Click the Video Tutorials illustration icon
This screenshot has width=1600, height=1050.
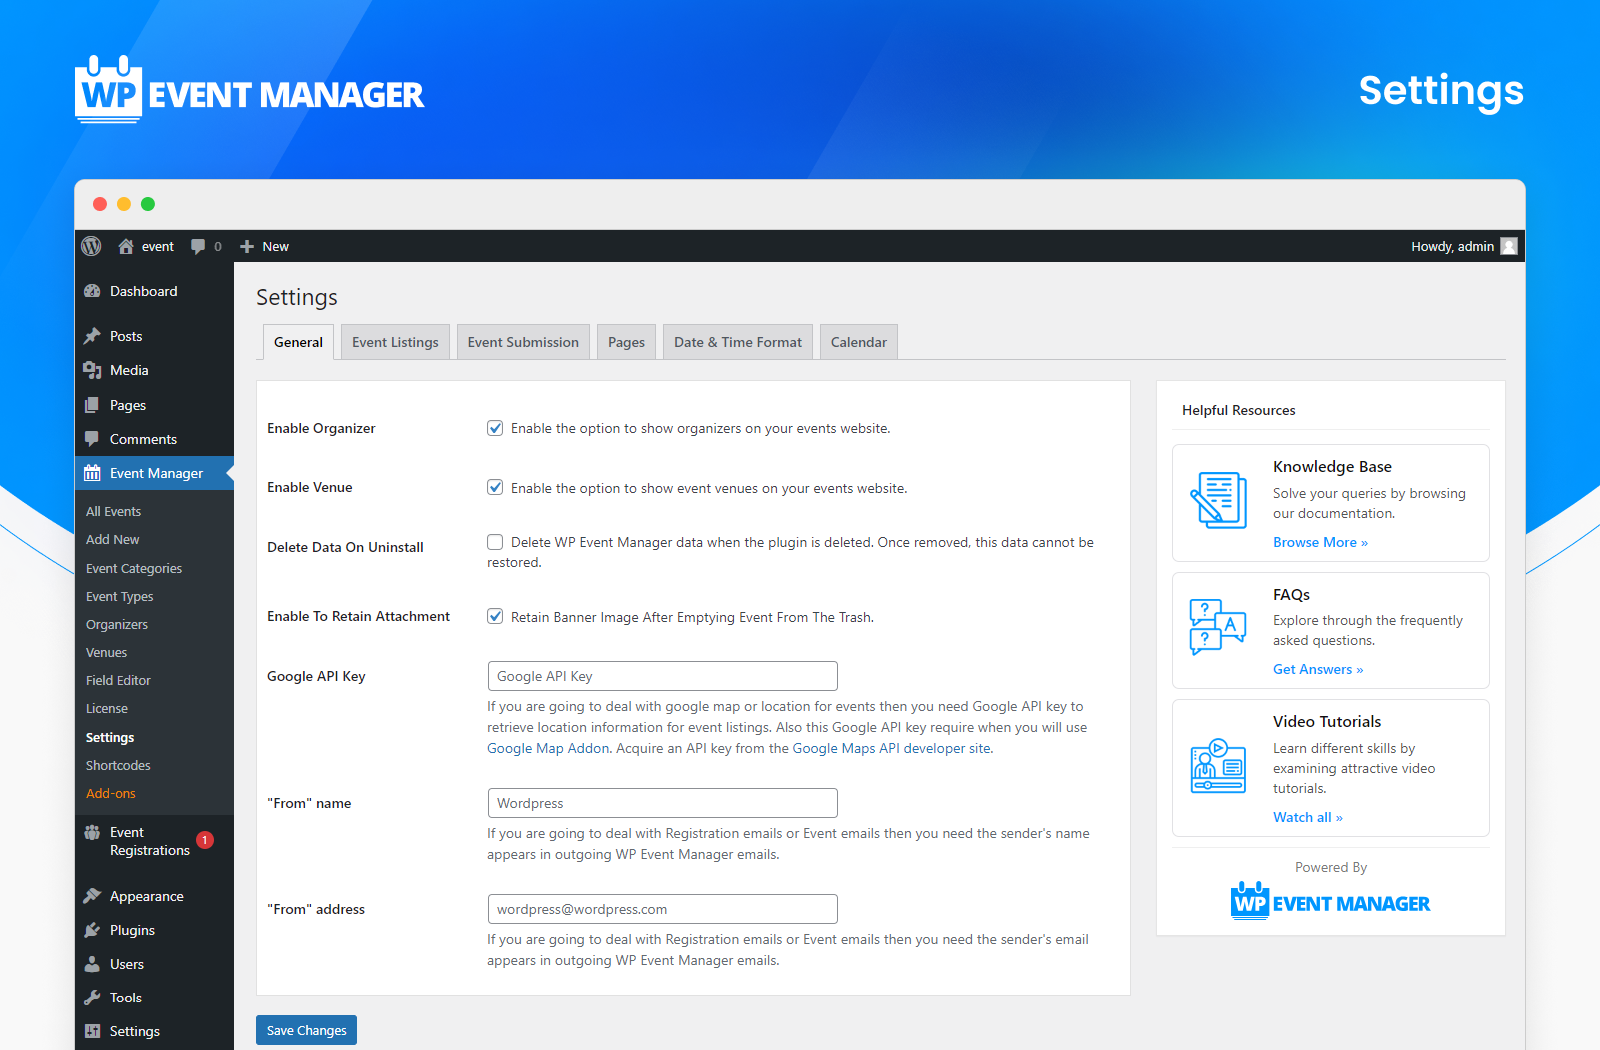[1218, 766]
